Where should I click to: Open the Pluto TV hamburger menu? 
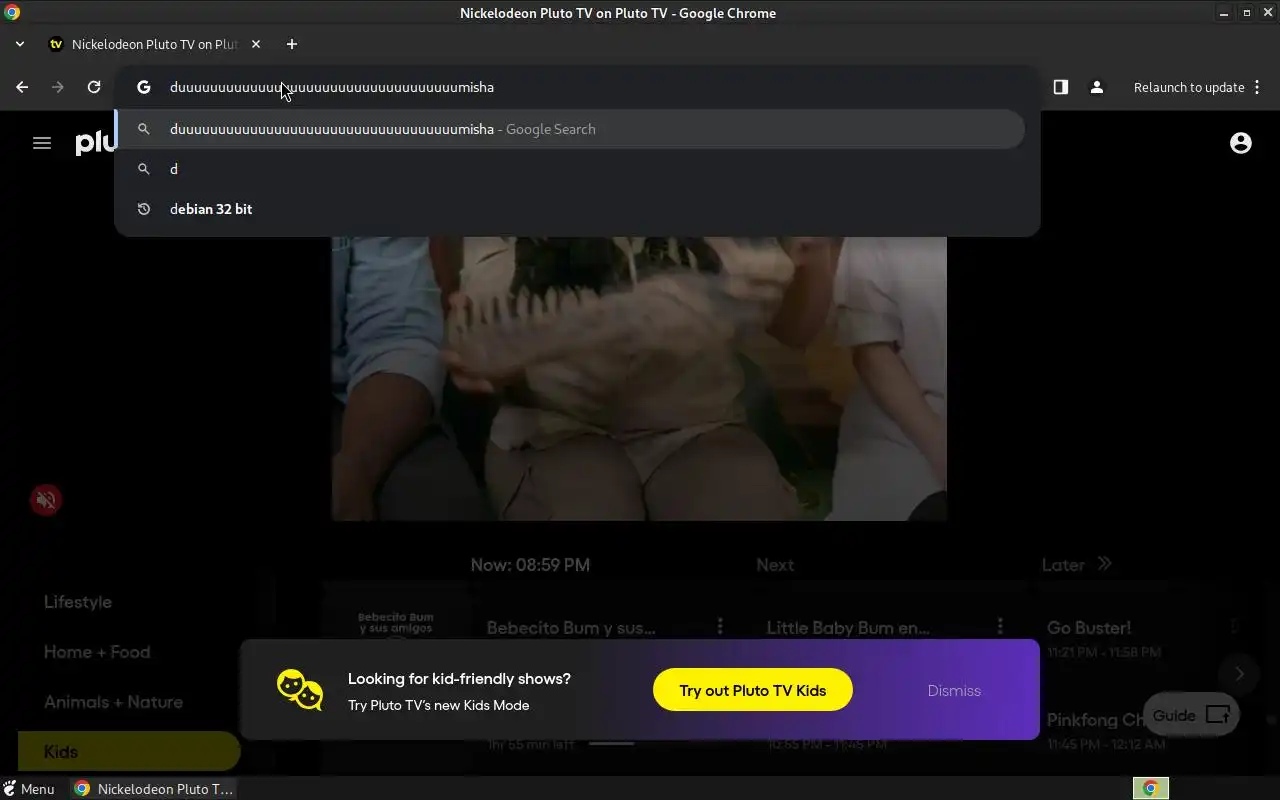[x=42, y=143]
